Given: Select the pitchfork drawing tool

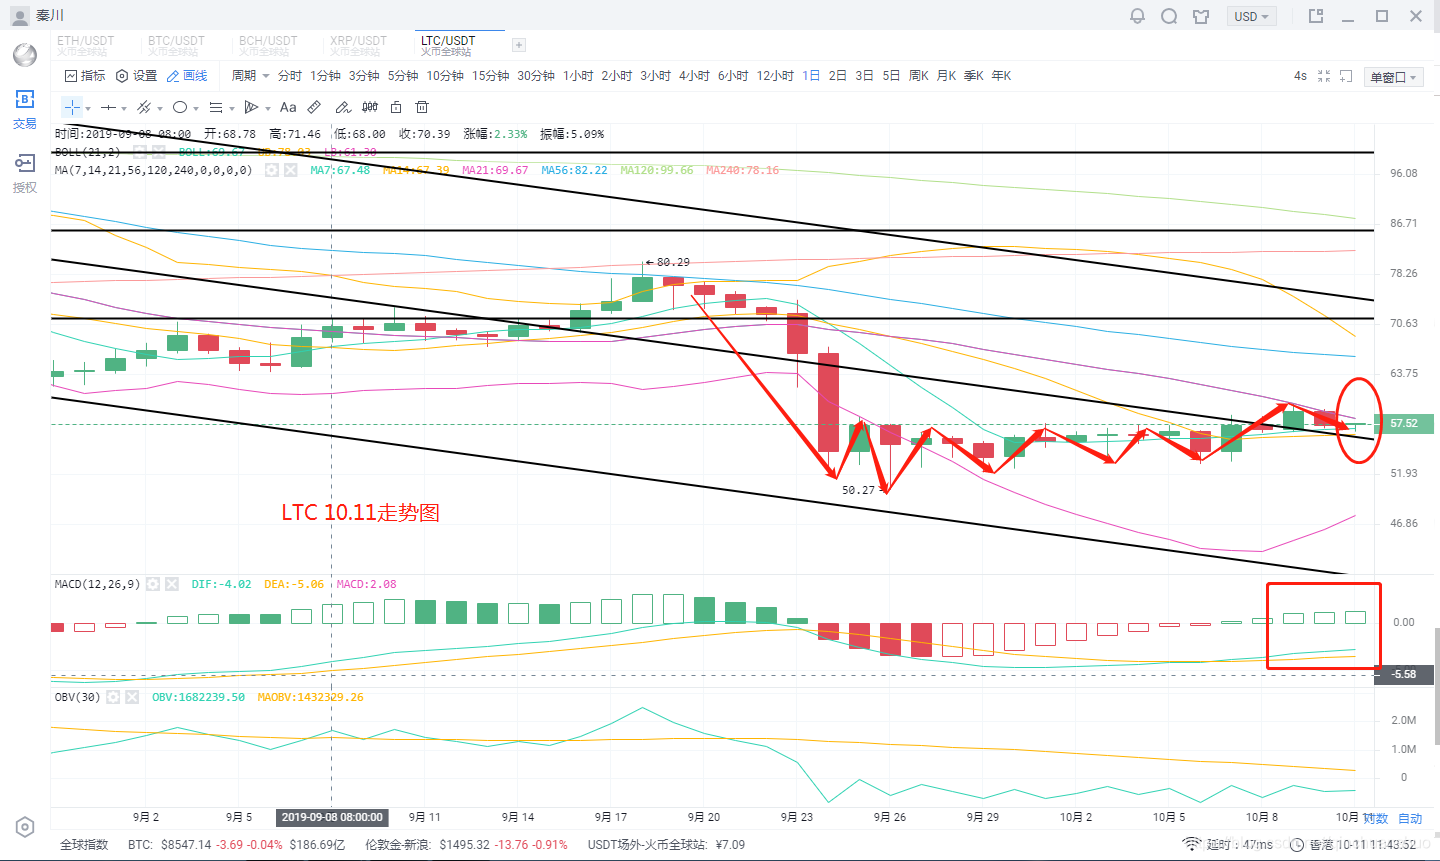Looking at the screenshot, I should coord(252,107).
